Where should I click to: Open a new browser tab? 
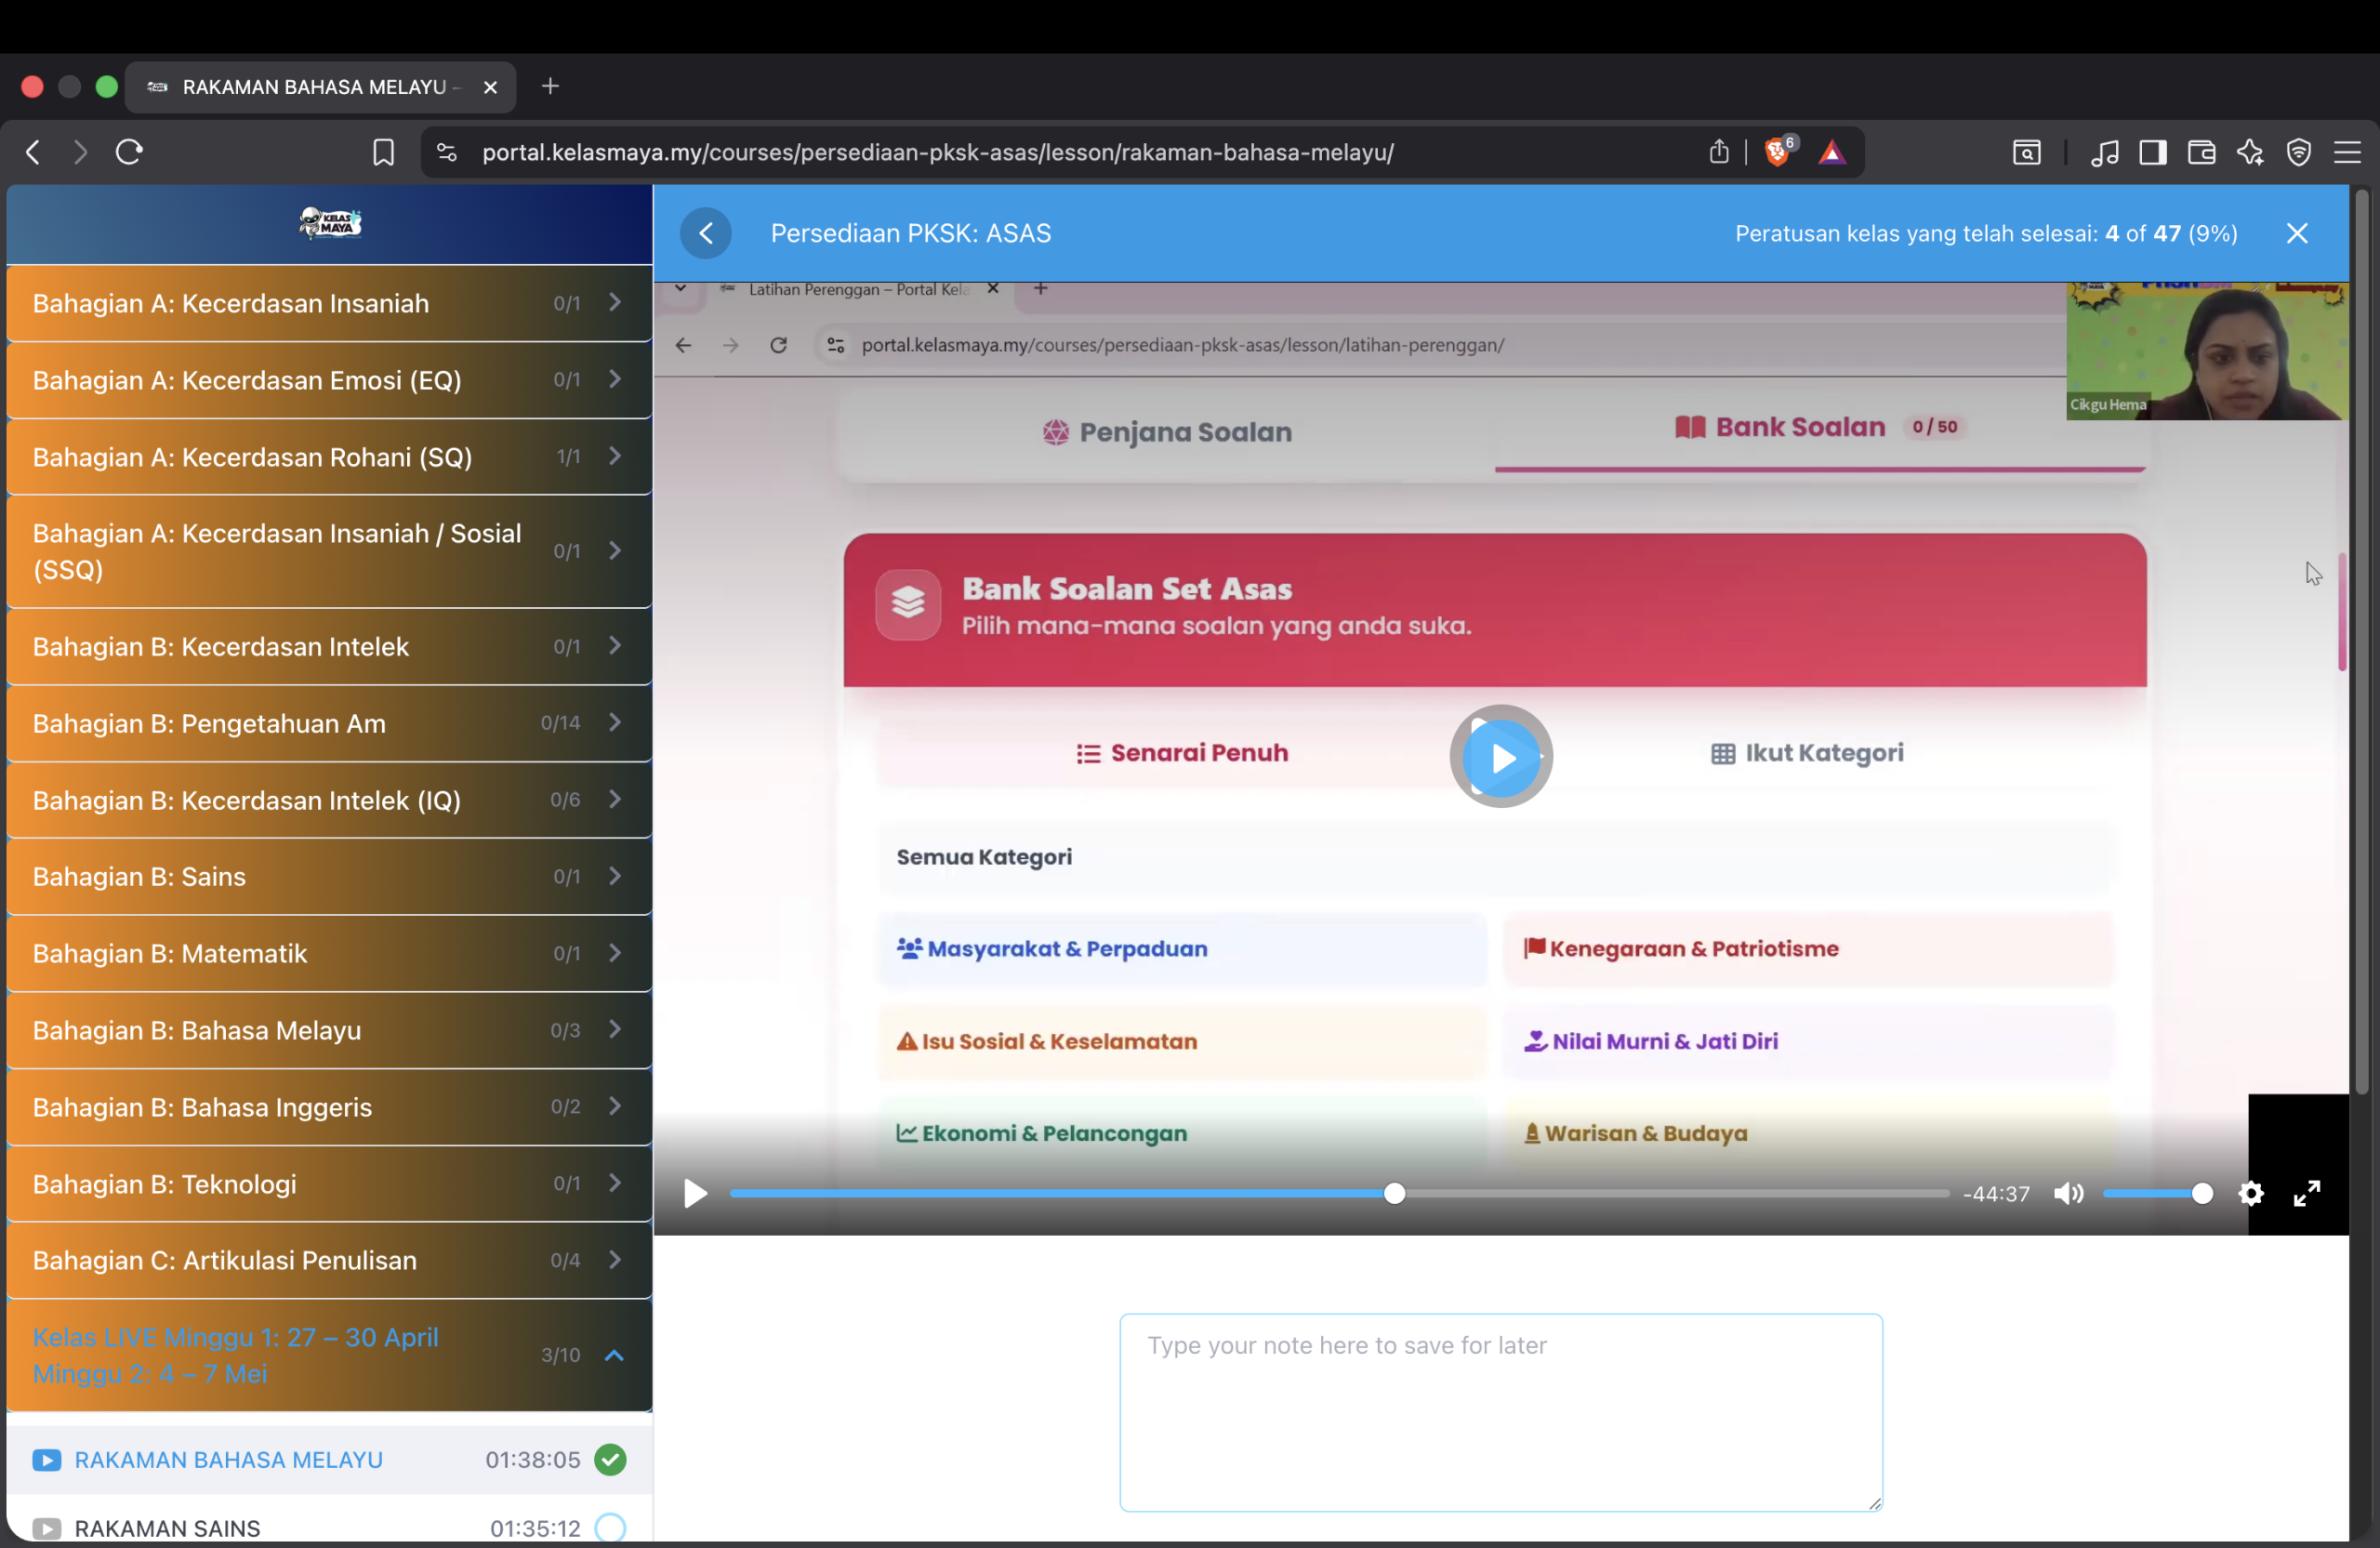[x=550, y=87]
